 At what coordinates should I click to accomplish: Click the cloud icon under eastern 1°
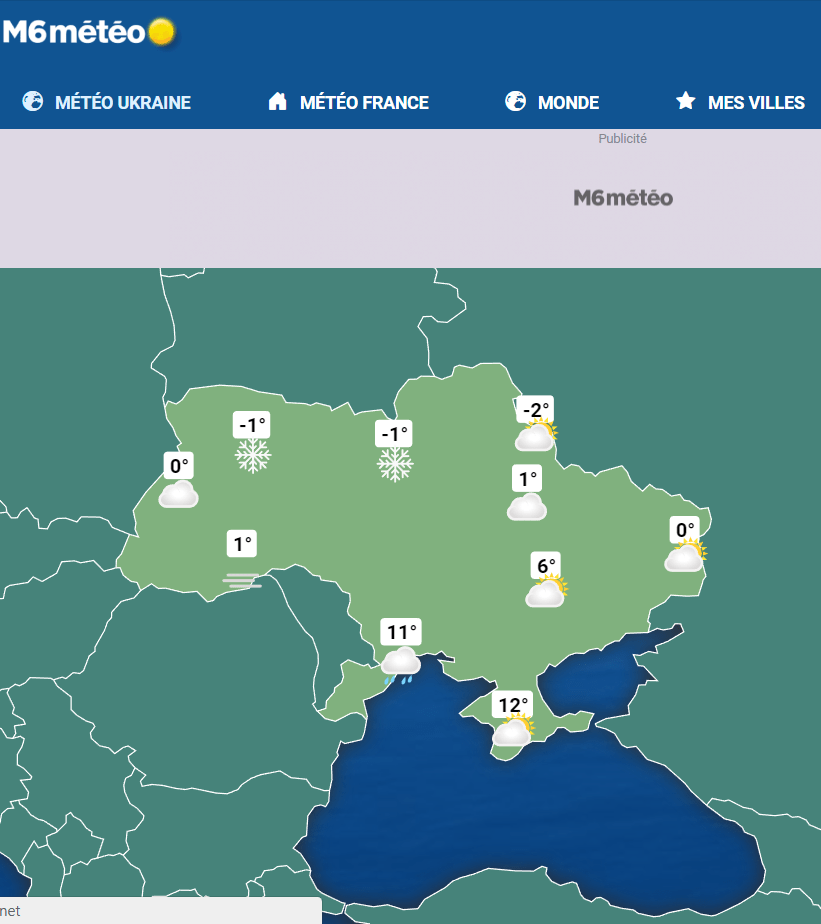(x=527, y=507)
